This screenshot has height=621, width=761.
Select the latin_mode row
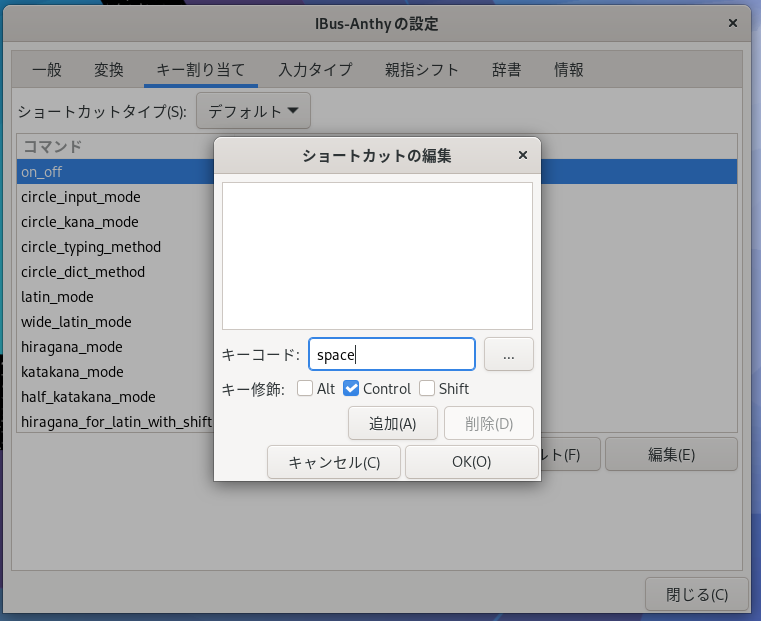(x=116, y=297)
